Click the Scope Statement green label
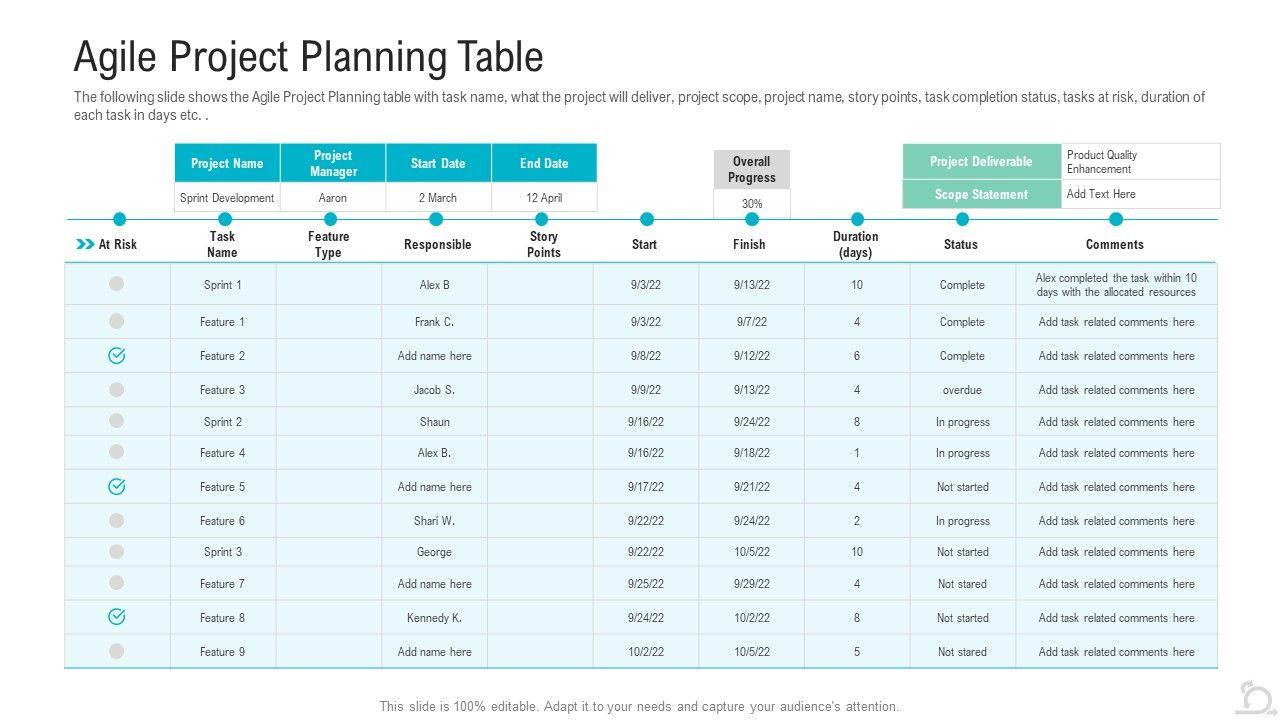Image resolution: width=1280 pixels, height=720 pixels. tap(981, 194)
